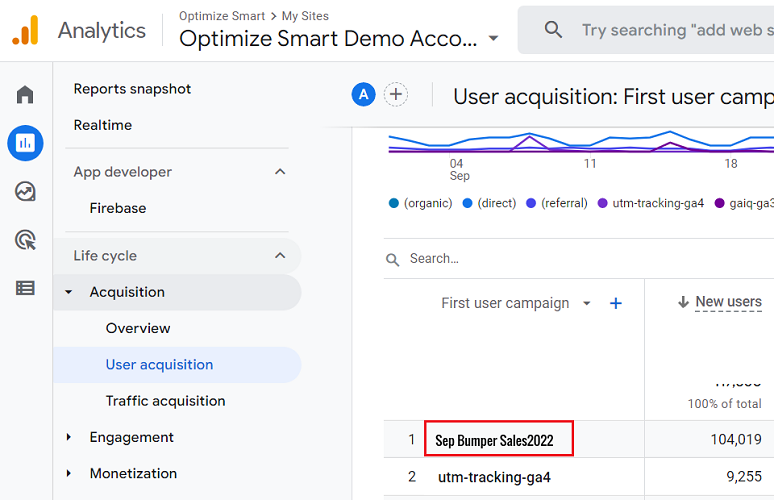Click the search magnifier icon in top bar
Screen dimensions: 774x500
[553, 30]
